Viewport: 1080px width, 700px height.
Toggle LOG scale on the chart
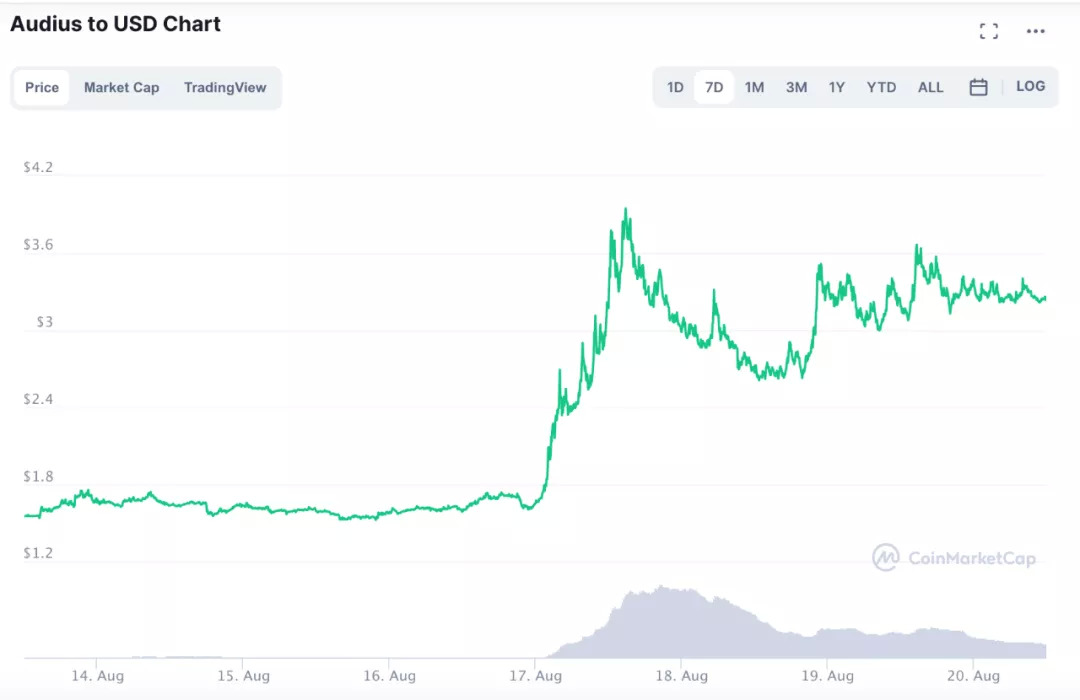1030,87
